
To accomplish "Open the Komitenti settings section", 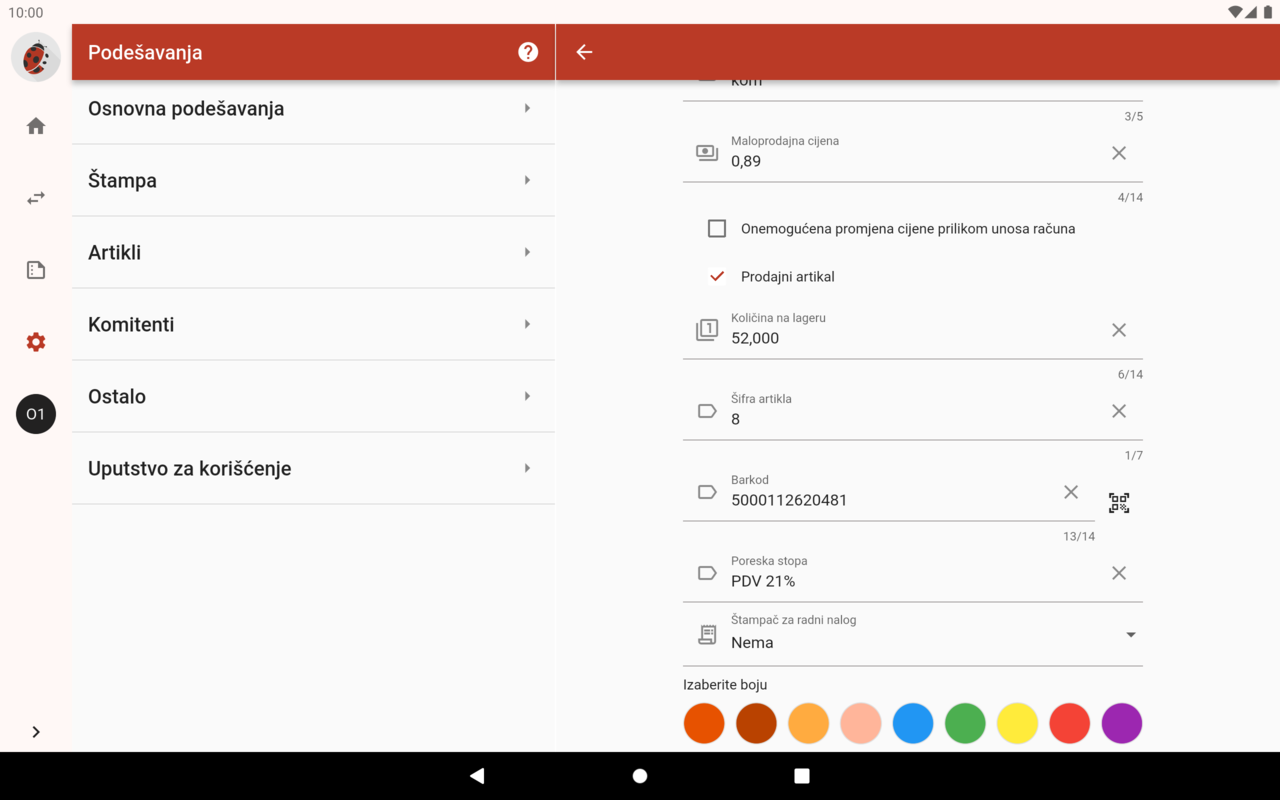I will (313, 324).
